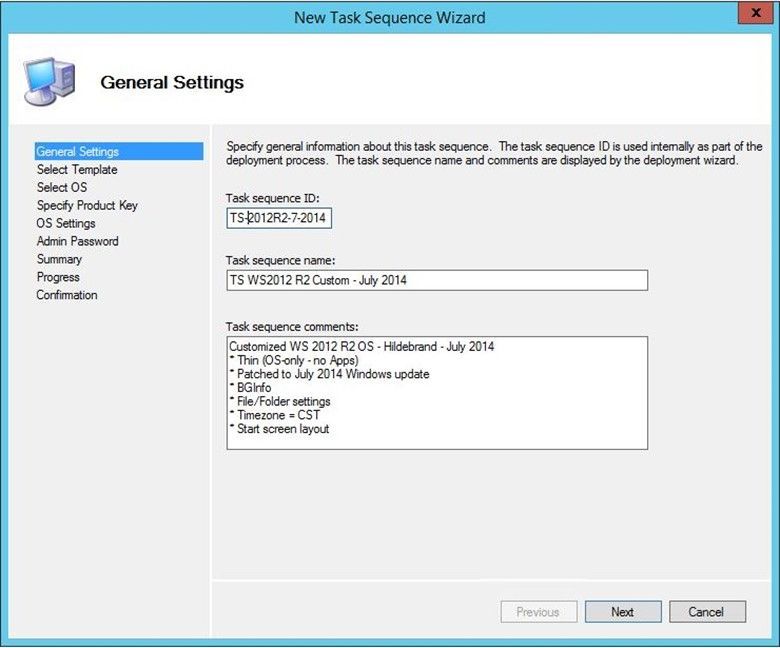Click the computer icon beside General Settings
780x648 pixels.
pyautogui.click(x=50, y=82)
